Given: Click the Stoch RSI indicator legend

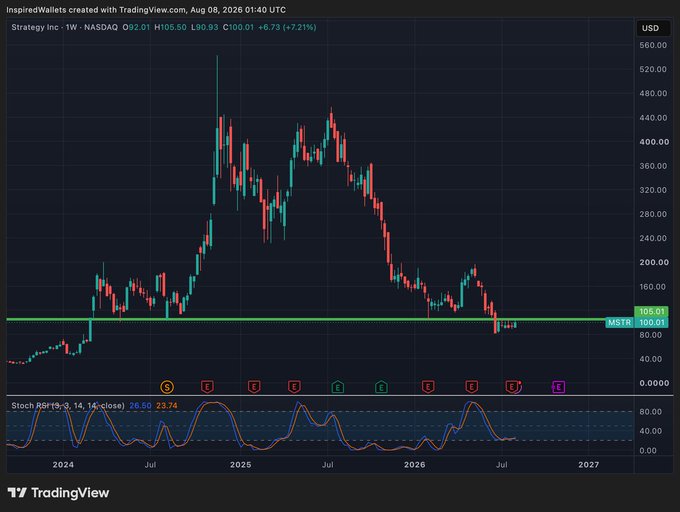Looking at the screenshot, I should 68,406.
